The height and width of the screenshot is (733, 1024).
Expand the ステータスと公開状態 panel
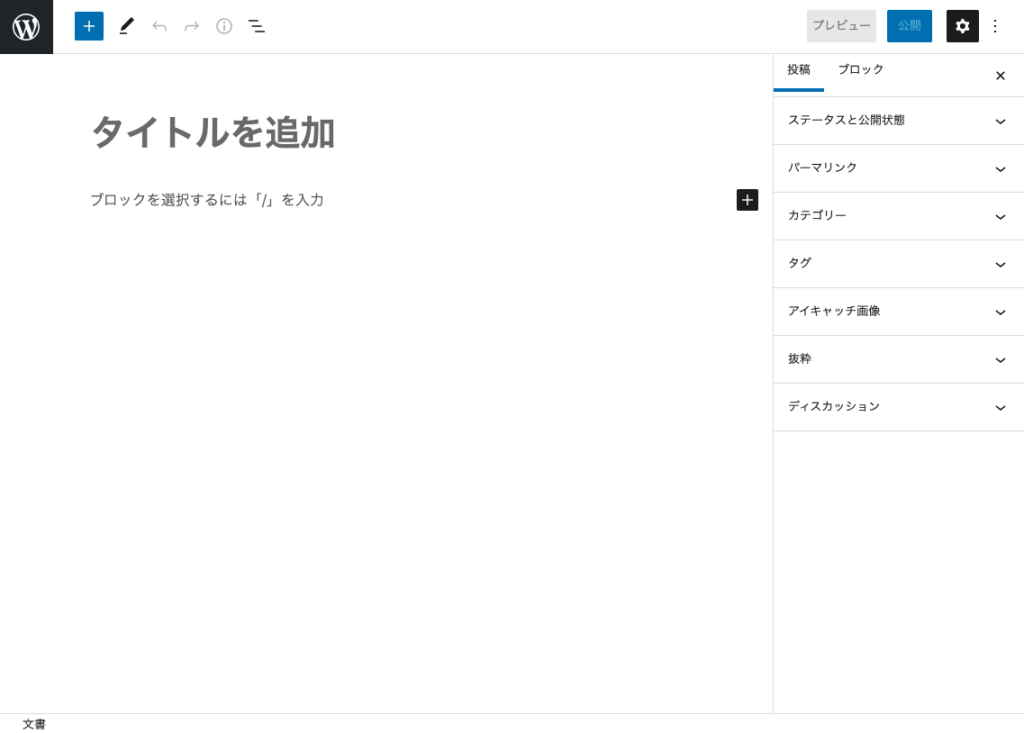click(897, 120)
